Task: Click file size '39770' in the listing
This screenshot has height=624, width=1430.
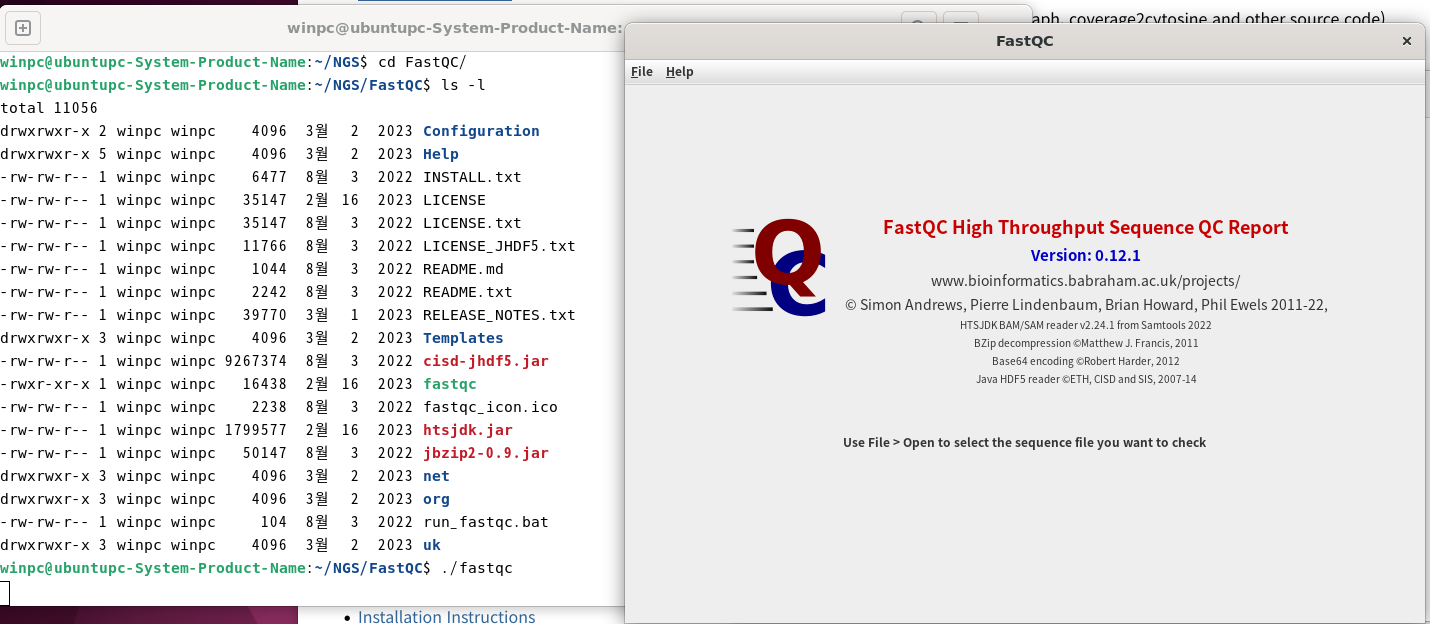Action: coord(265,315)
